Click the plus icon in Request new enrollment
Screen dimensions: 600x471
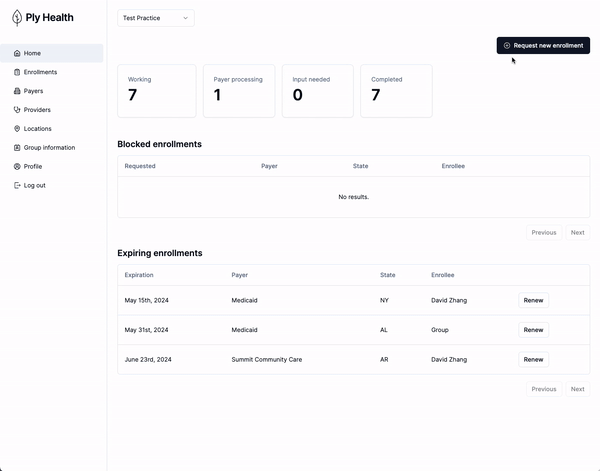click(x=507, y=46)
